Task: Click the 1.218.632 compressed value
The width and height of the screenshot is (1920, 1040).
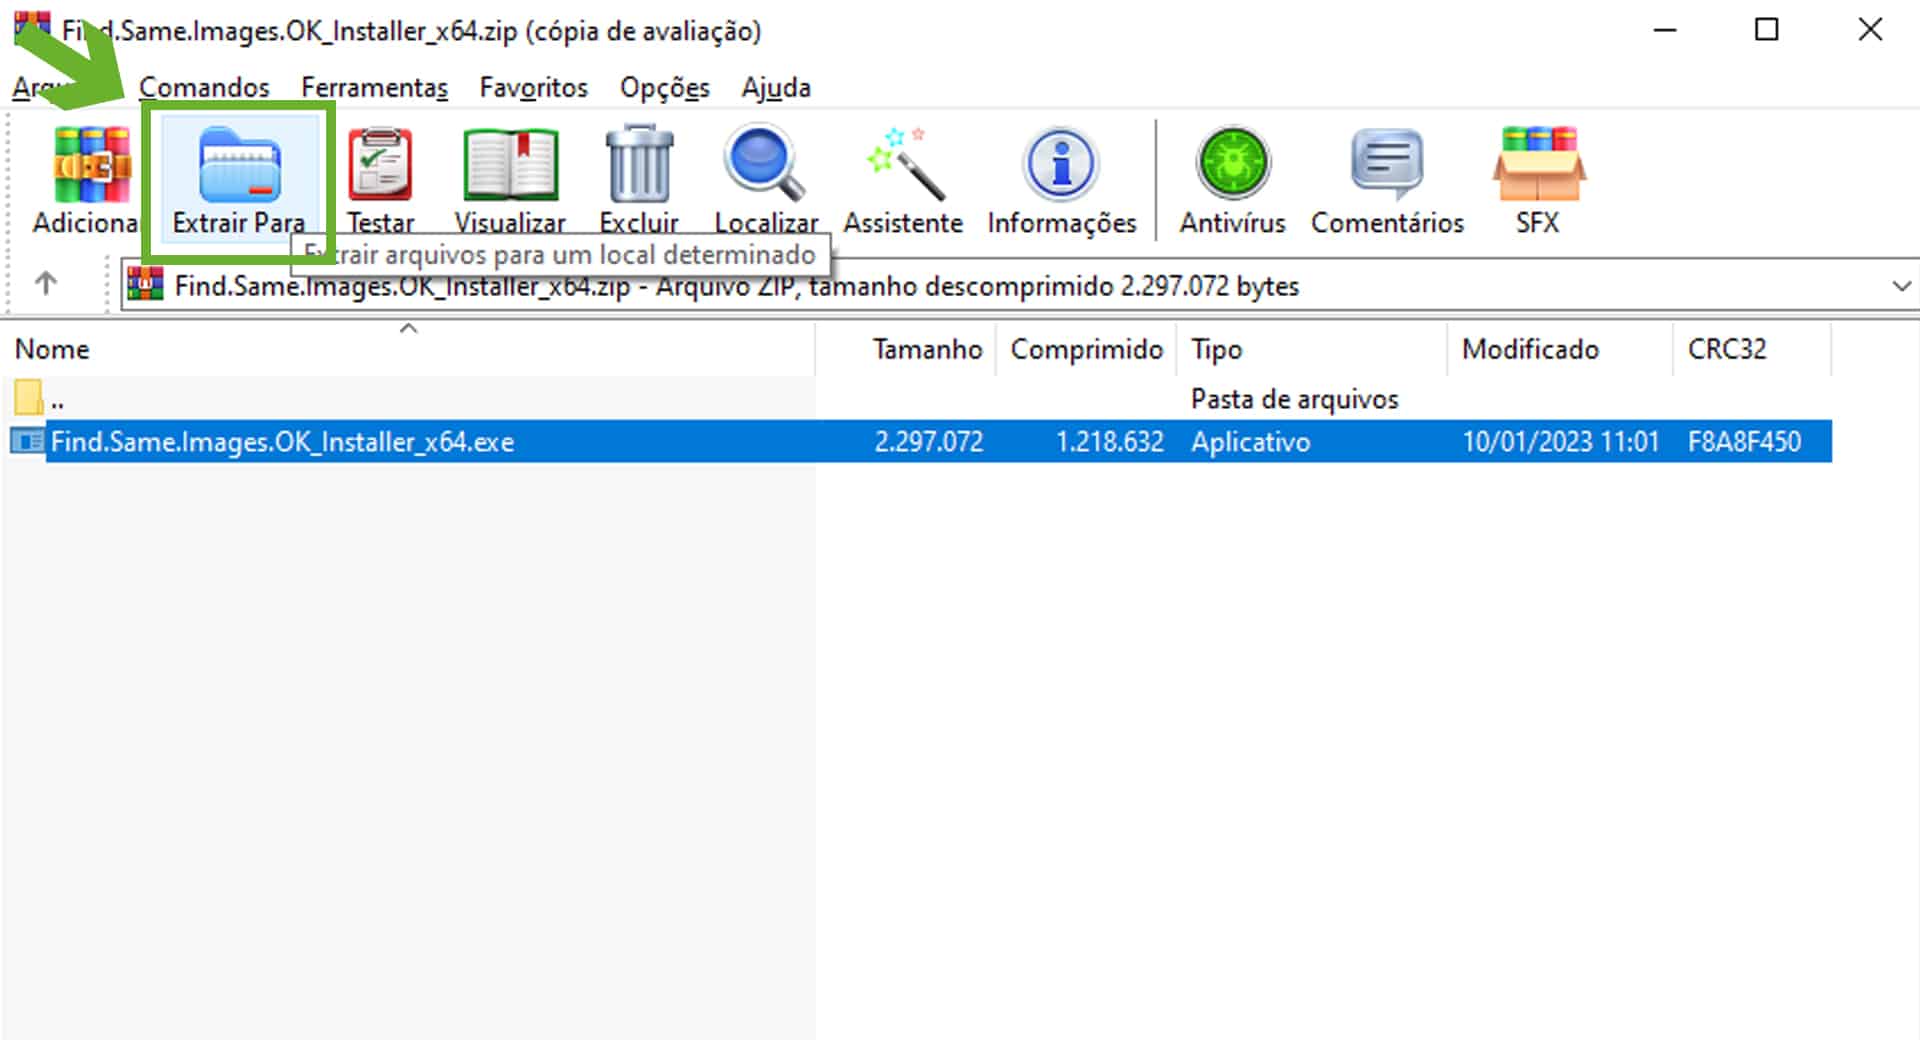Action: point(1110,442)
